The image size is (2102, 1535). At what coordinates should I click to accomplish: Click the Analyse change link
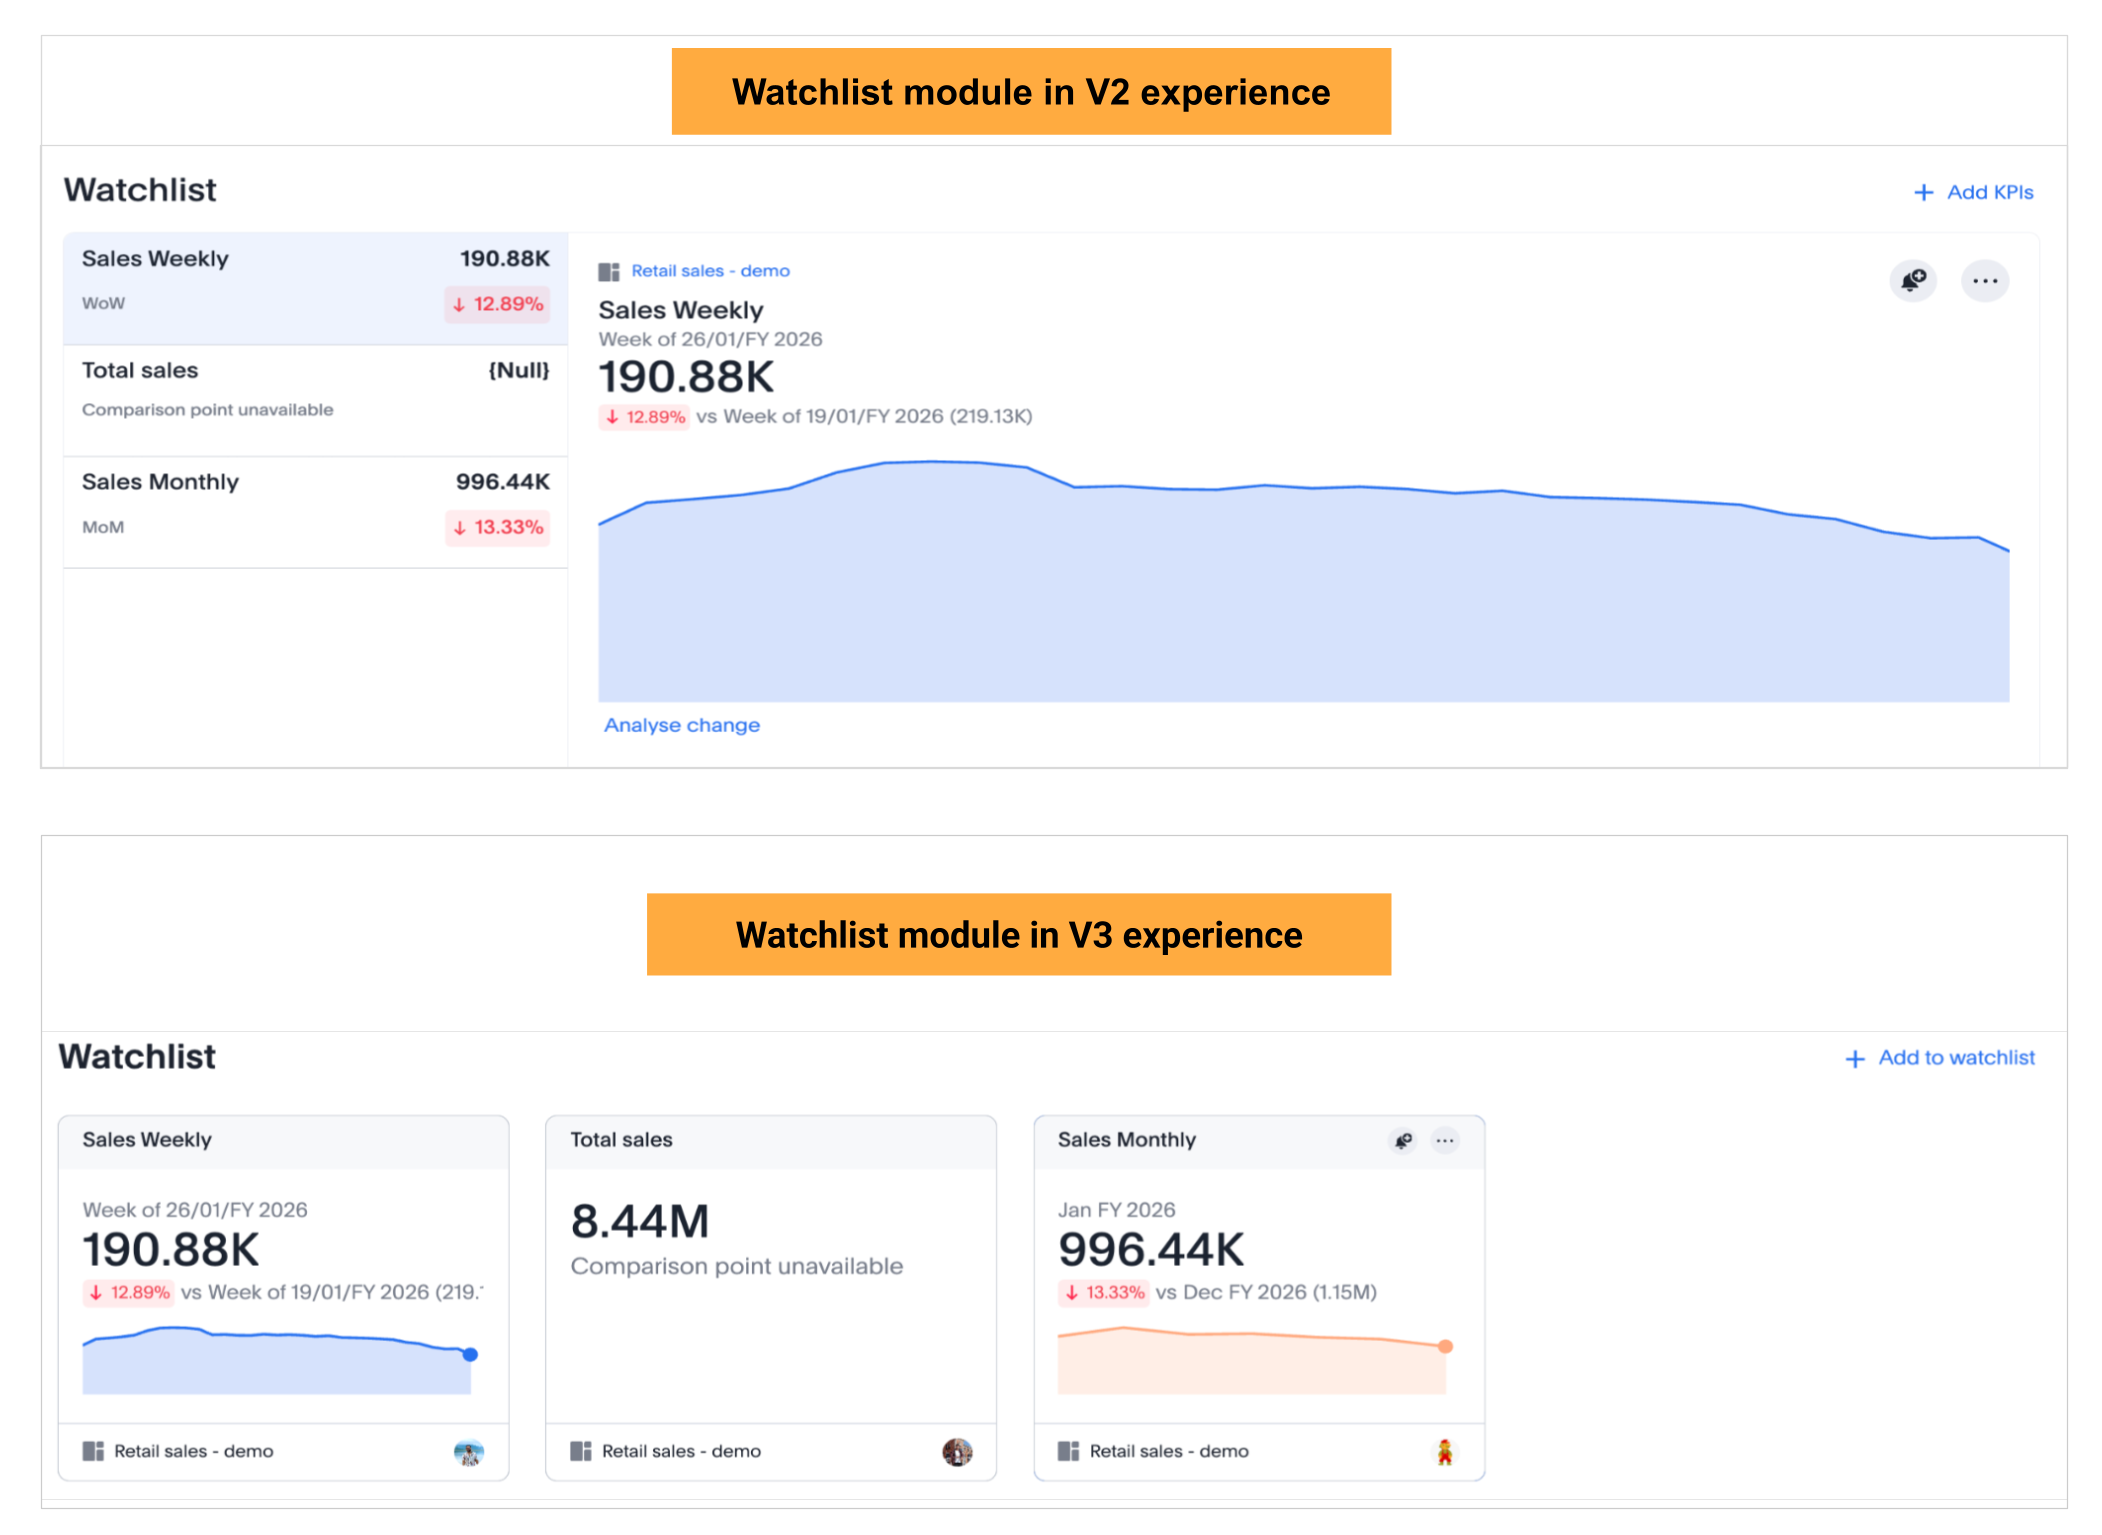pos(682,725)
